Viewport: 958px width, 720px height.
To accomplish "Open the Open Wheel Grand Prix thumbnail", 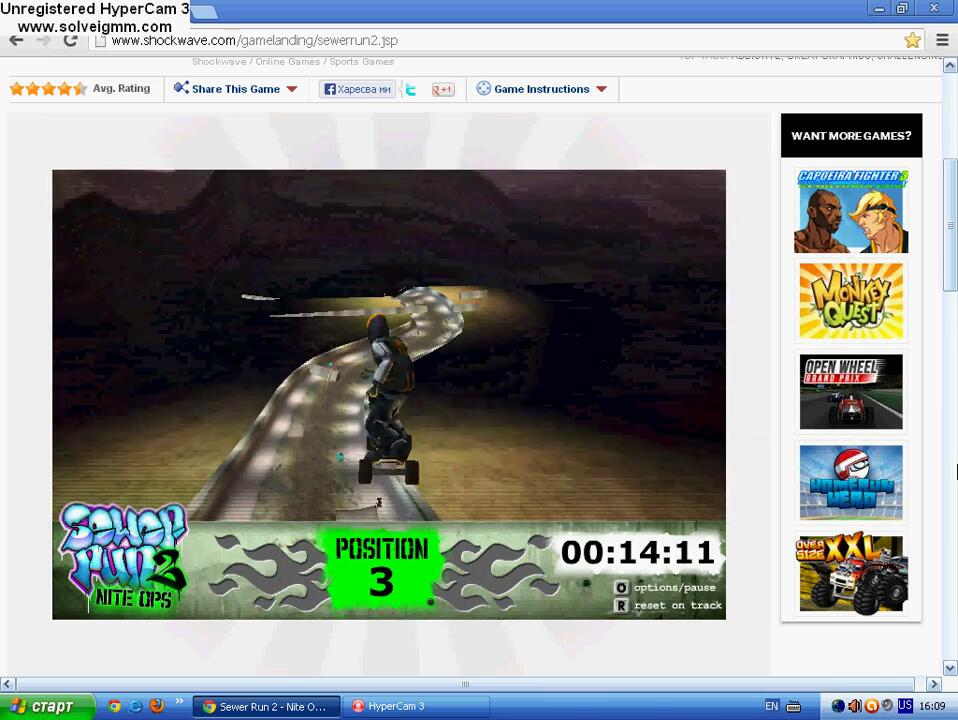I will 851,391.
